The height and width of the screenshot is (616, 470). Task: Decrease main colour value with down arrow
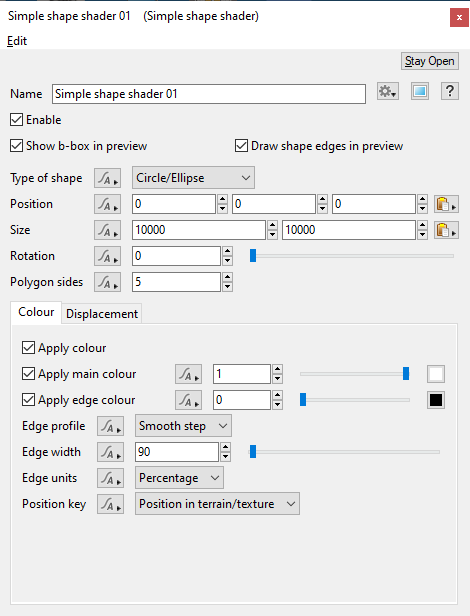click(277, 379)
